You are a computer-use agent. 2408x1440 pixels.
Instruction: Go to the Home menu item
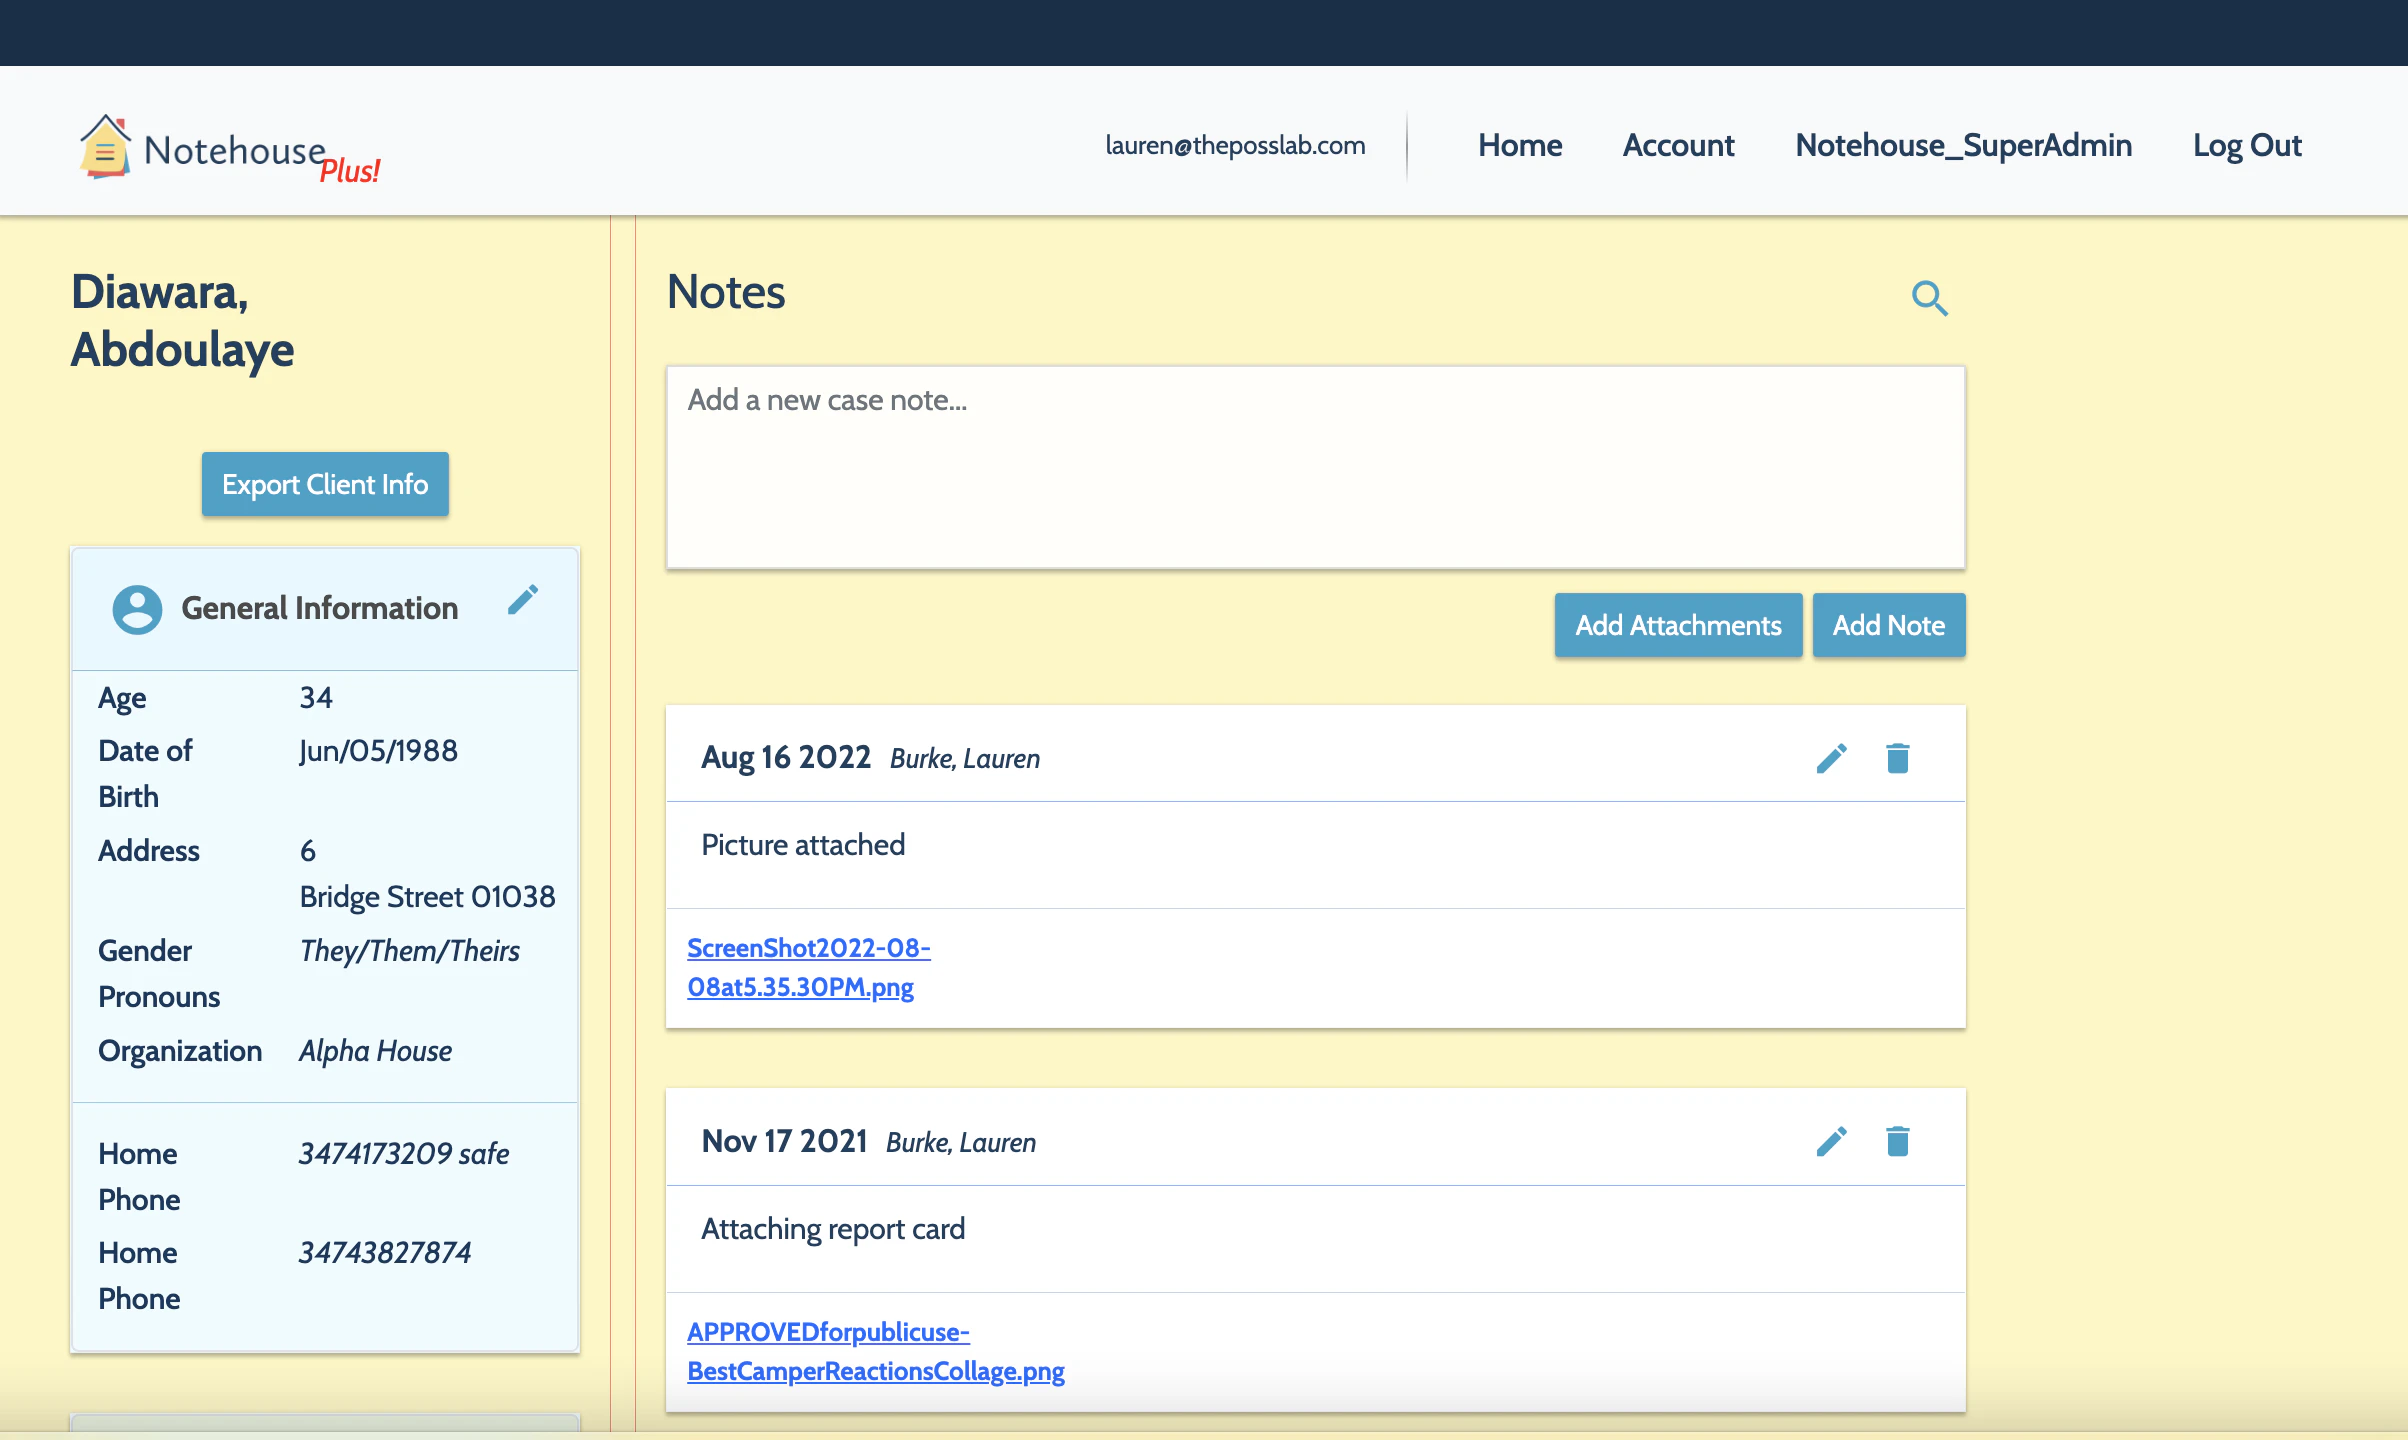pos(1519,146)
